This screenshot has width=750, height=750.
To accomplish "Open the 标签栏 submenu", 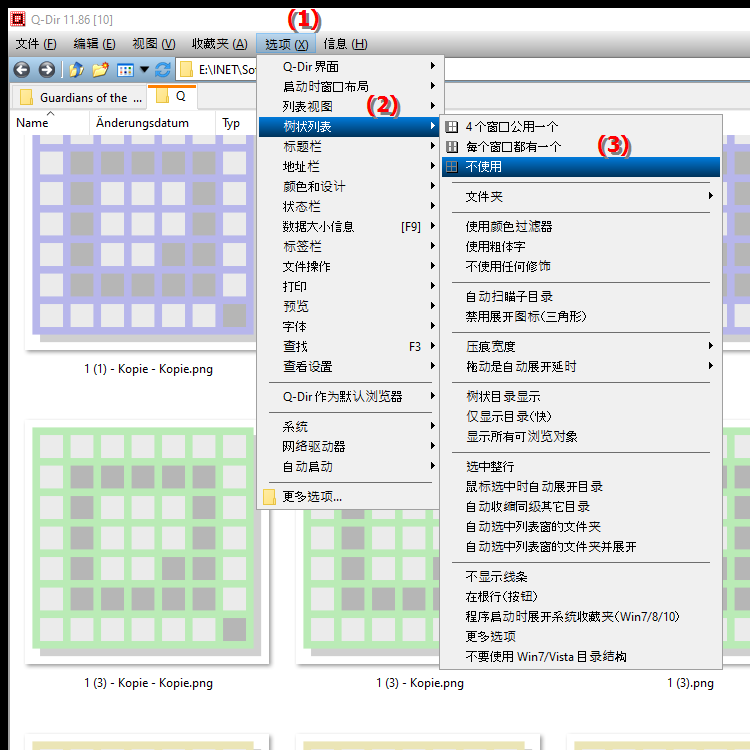I will point(349,247).
